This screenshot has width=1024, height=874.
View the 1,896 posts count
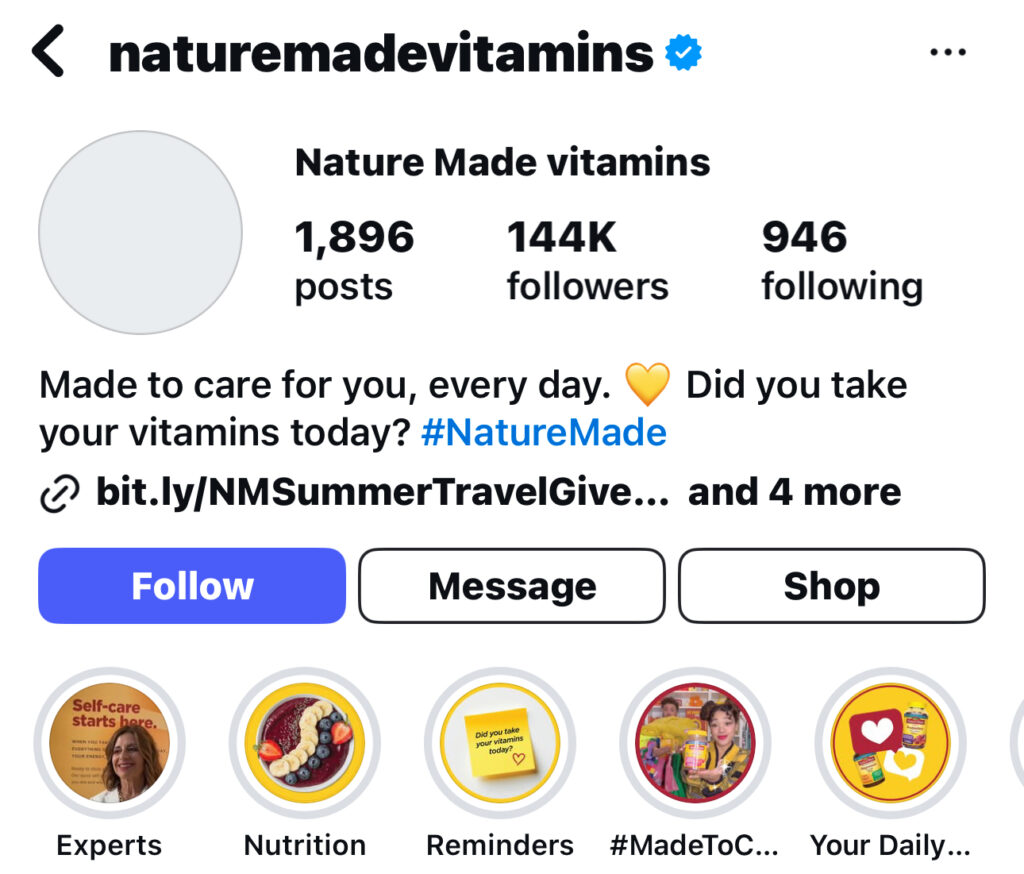pos(354,261)
